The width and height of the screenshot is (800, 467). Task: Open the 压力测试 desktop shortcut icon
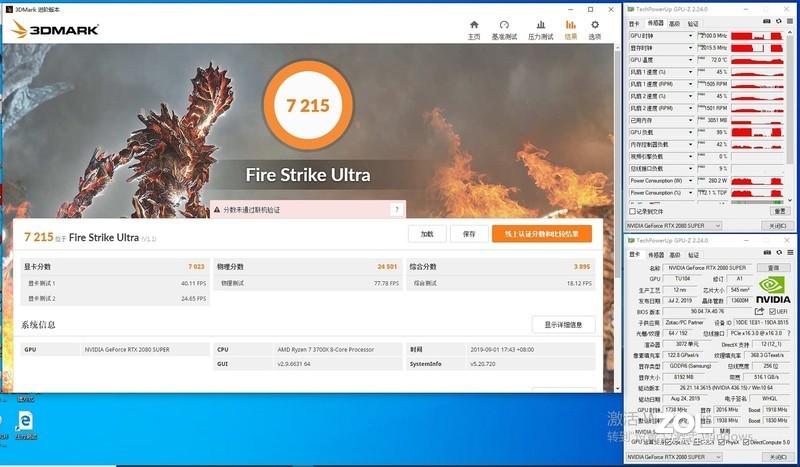tap(25, 427)
